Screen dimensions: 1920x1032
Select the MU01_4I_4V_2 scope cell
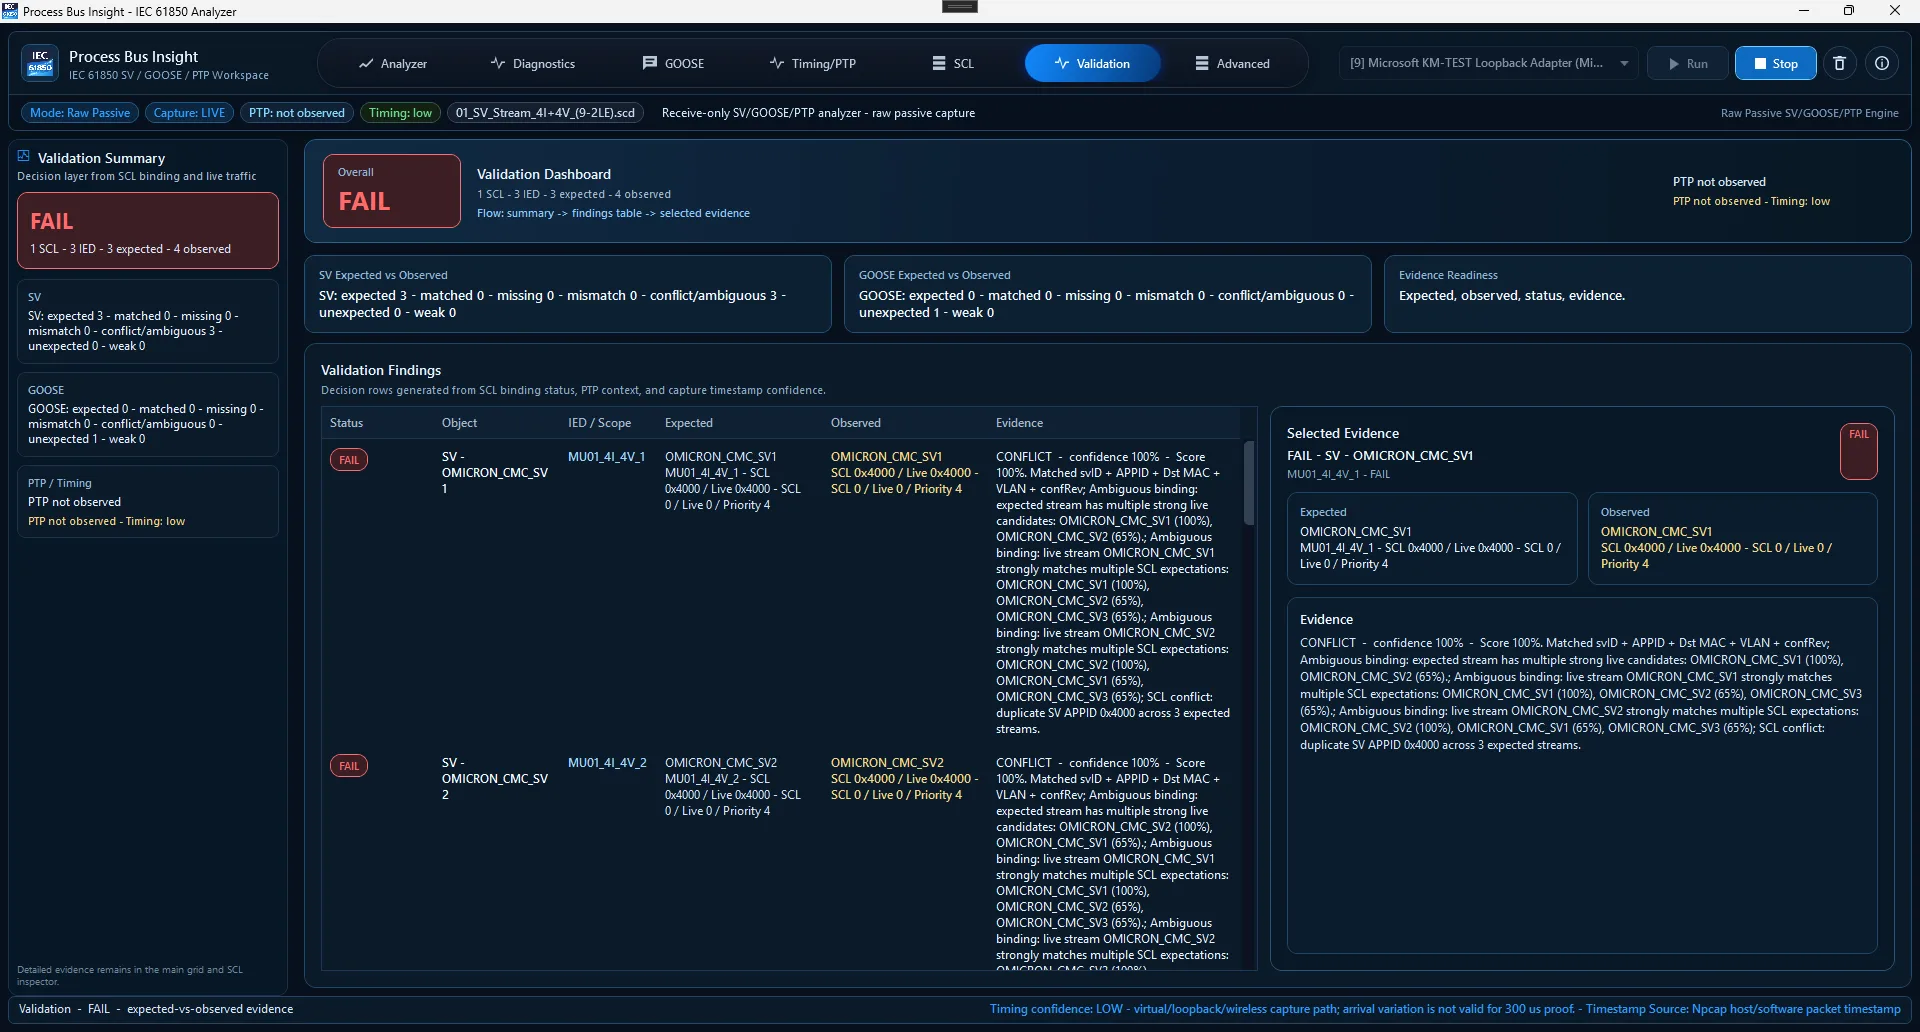(x=607, y=763)
